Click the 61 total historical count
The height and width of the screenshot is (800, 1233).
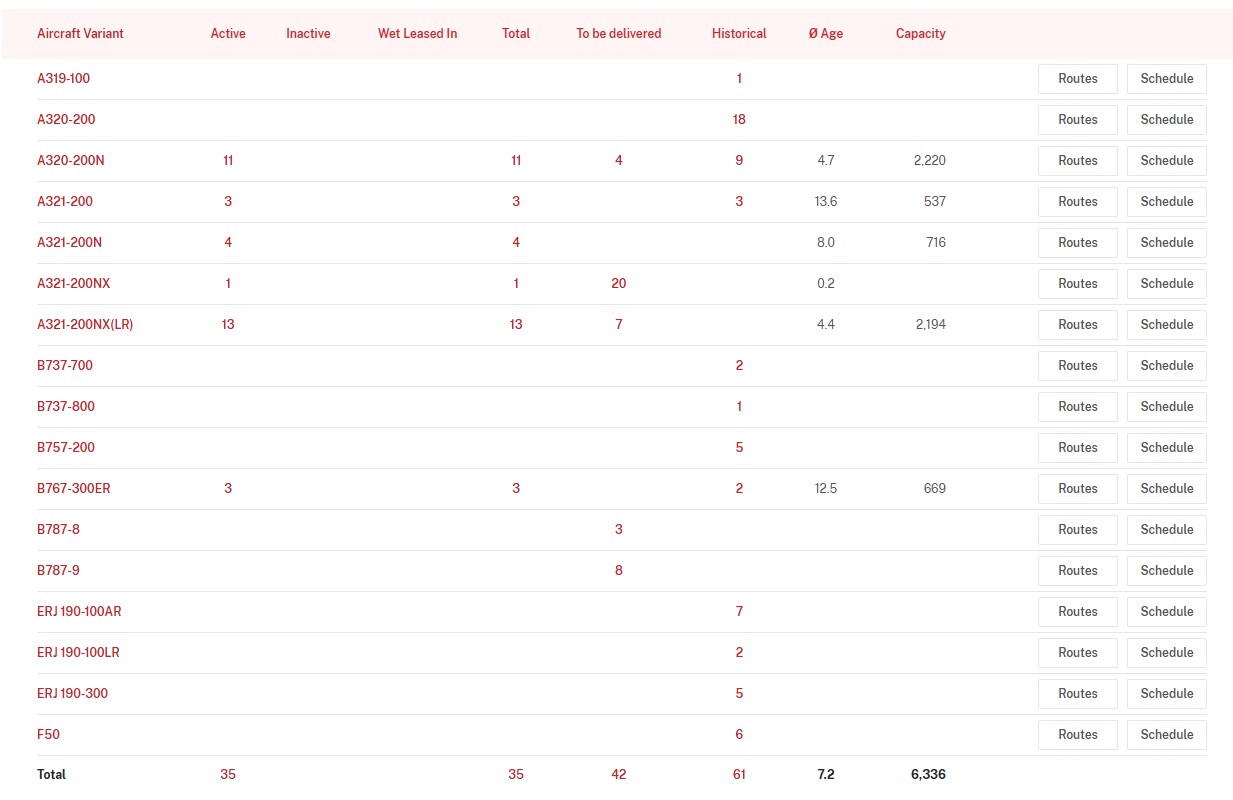point(739,774)
